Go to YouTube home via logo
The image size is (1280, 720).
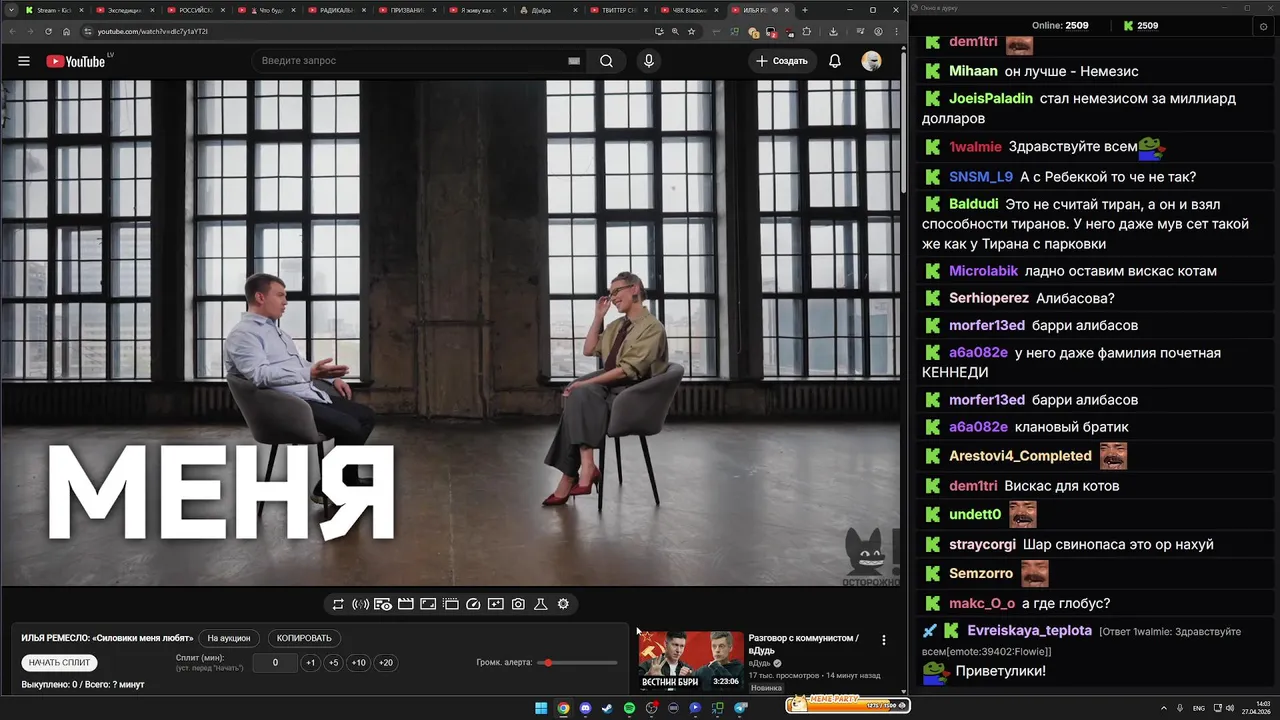coord(75,61)
